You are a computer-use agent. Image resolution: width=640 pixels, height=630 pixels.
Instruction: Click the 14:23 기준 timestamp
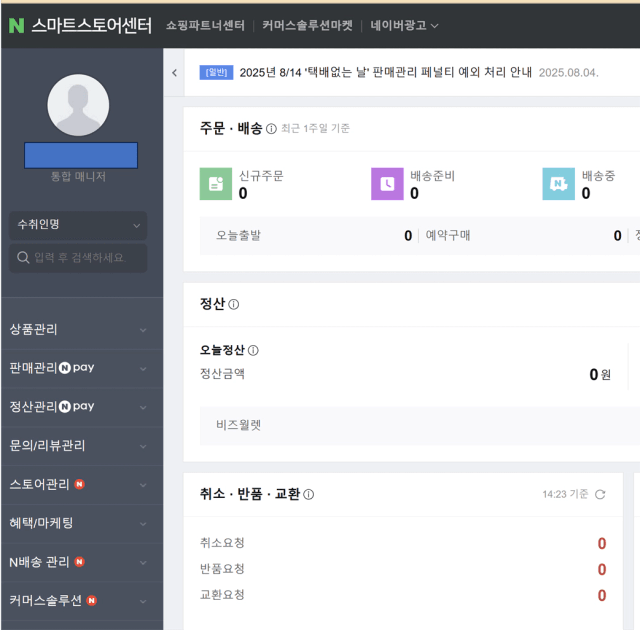[x=565, y=495]
